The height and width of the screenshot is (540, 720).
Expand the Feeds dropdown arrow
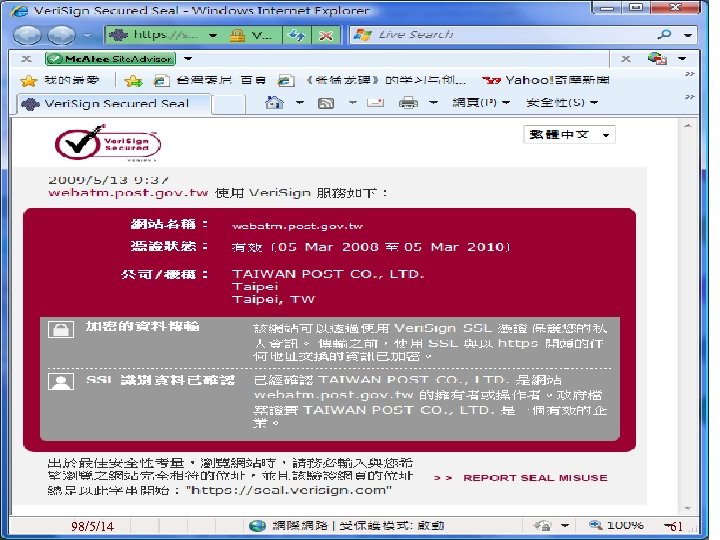tap(353, 102)
